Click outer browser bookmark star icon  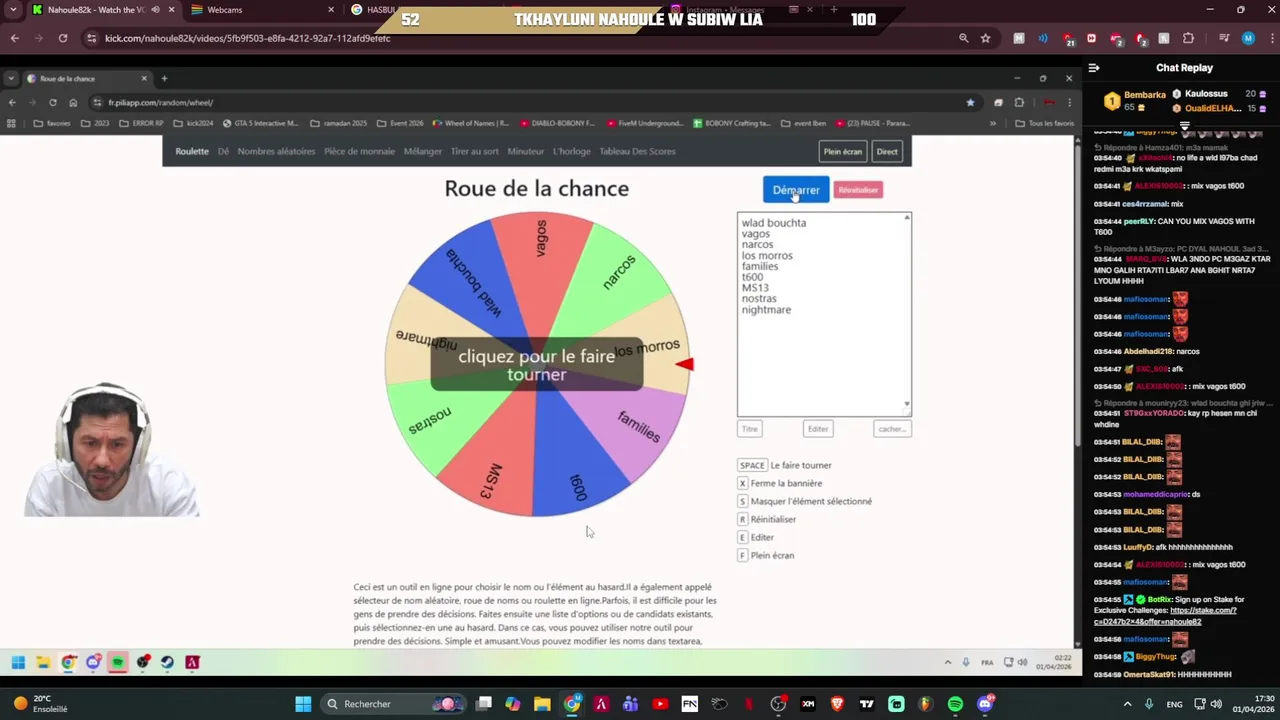pos(986,38)
